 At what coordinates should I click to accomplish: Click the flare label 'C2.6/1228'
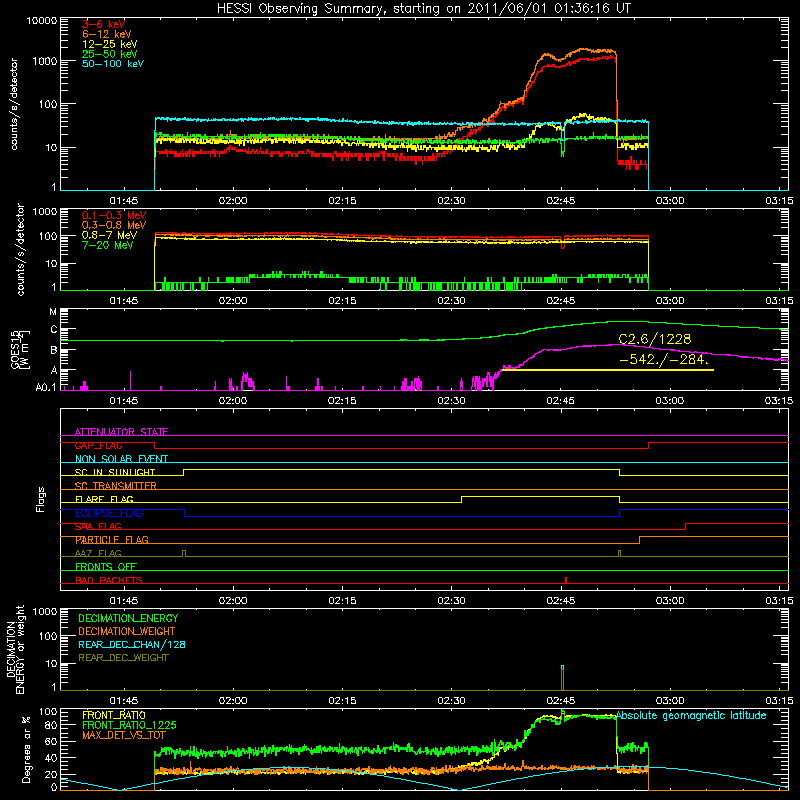click(655, 339)
